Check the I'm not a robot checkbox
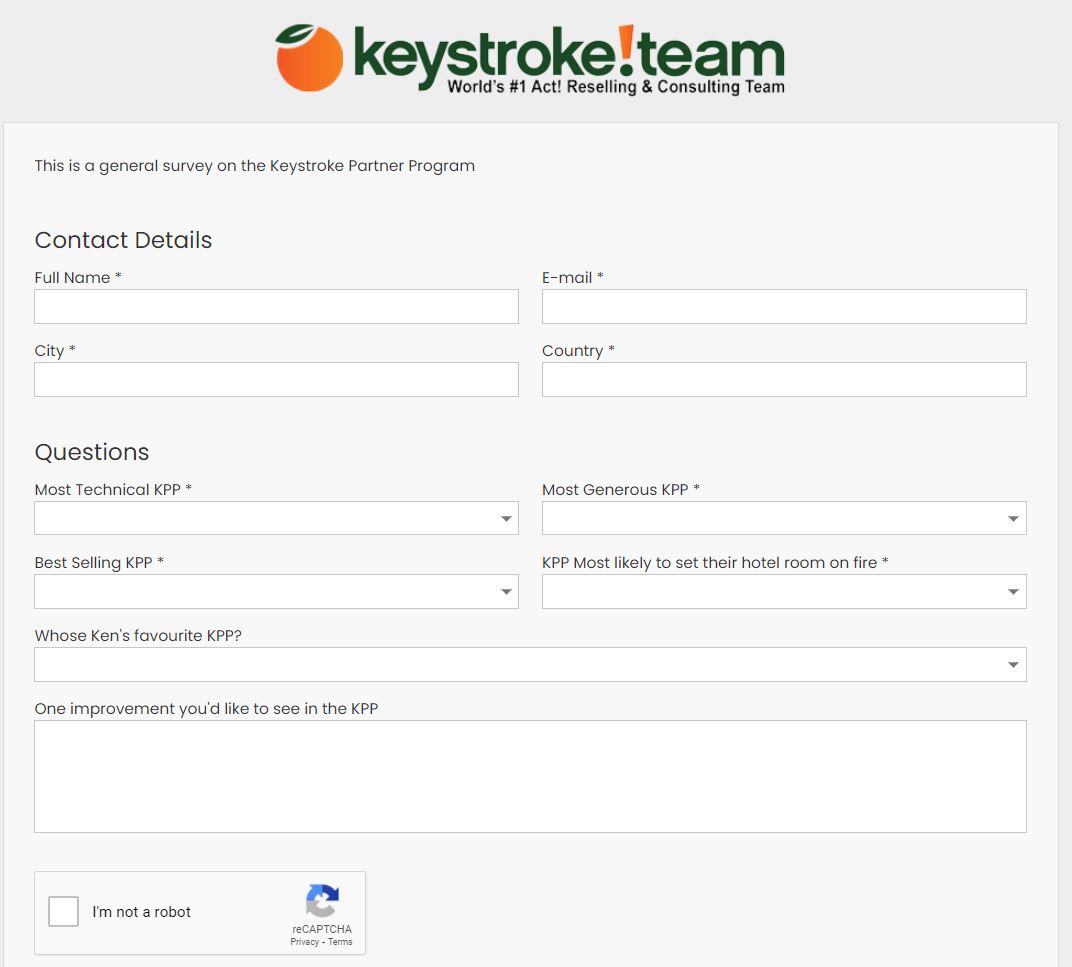The height and width of the screenshot is (967, 1072). tap(64, 912)
